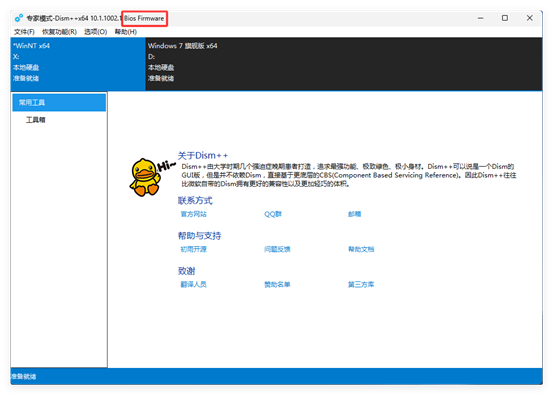
Task: Open the 选项(O) menu
Action: coord(96,32)
